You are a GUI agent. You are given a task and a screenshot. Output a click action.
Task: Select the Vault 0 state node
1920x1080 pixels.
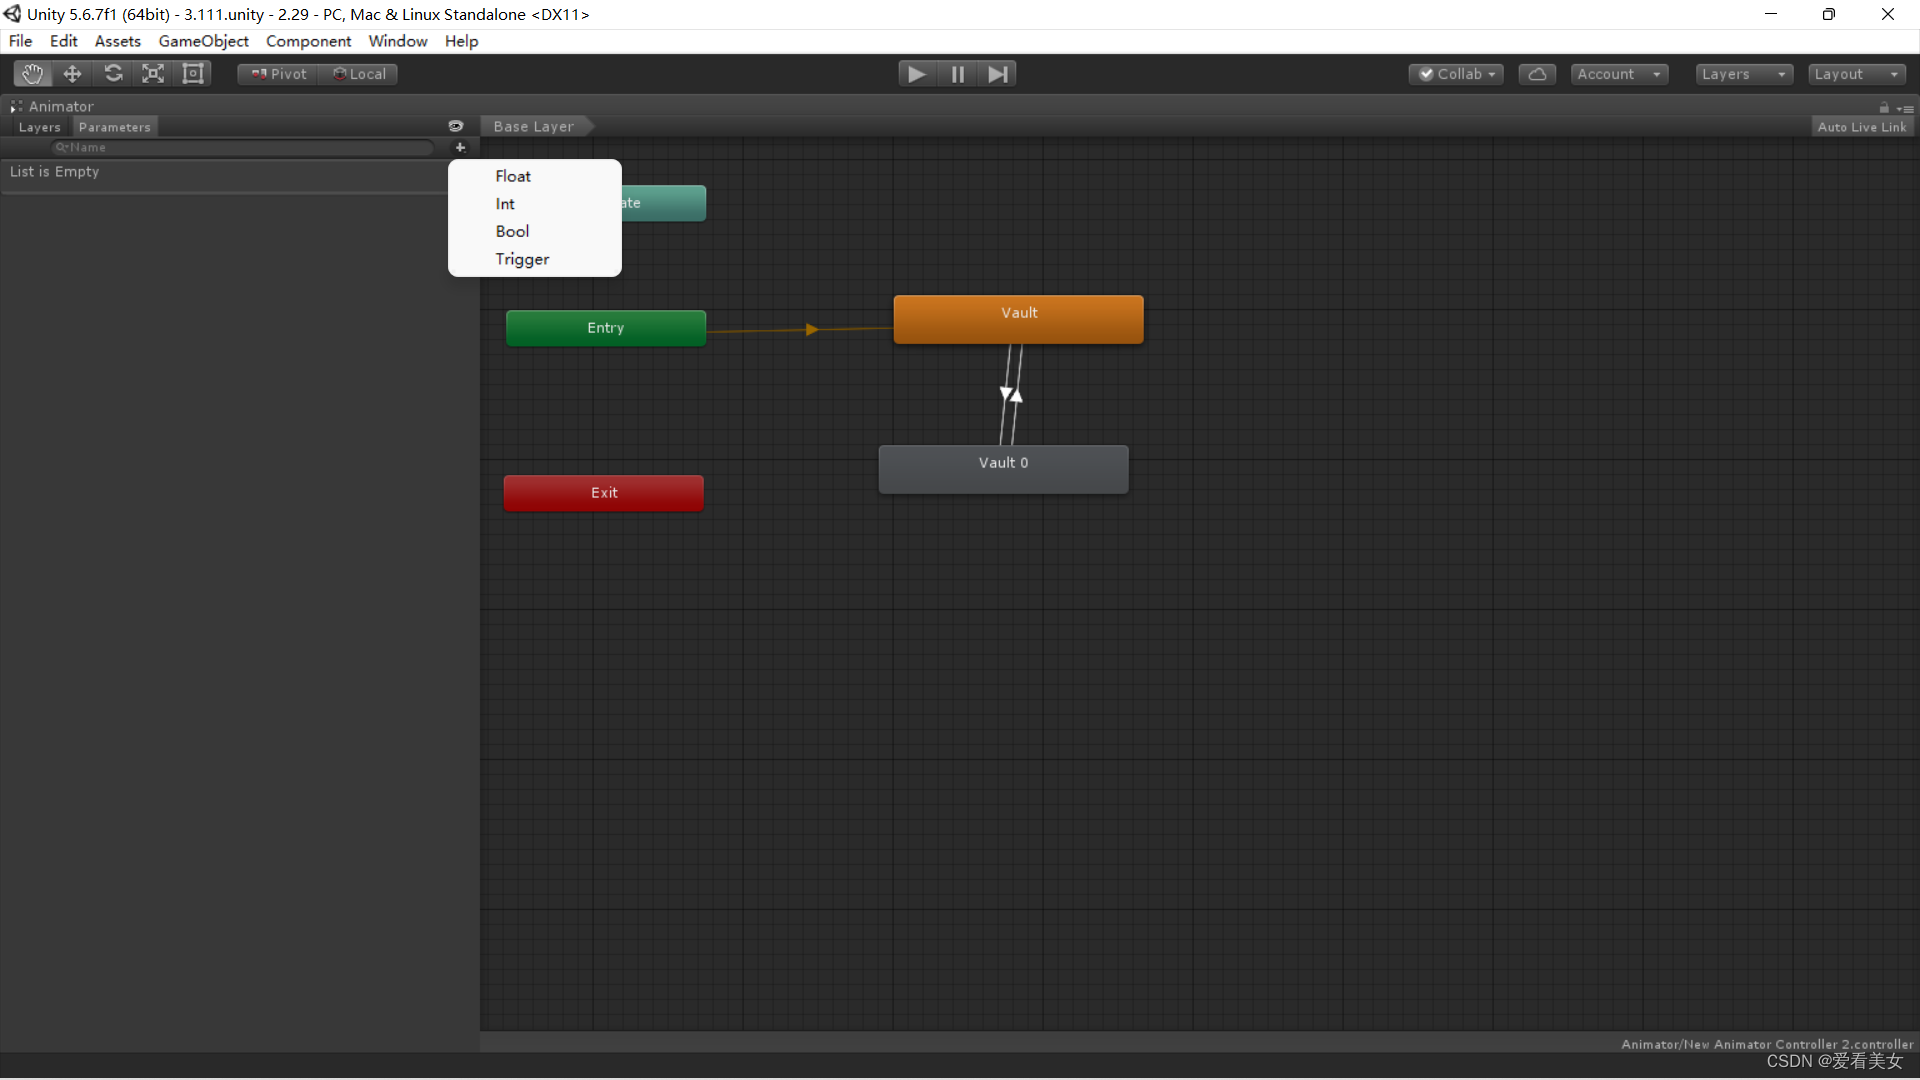coord(1003,468)
